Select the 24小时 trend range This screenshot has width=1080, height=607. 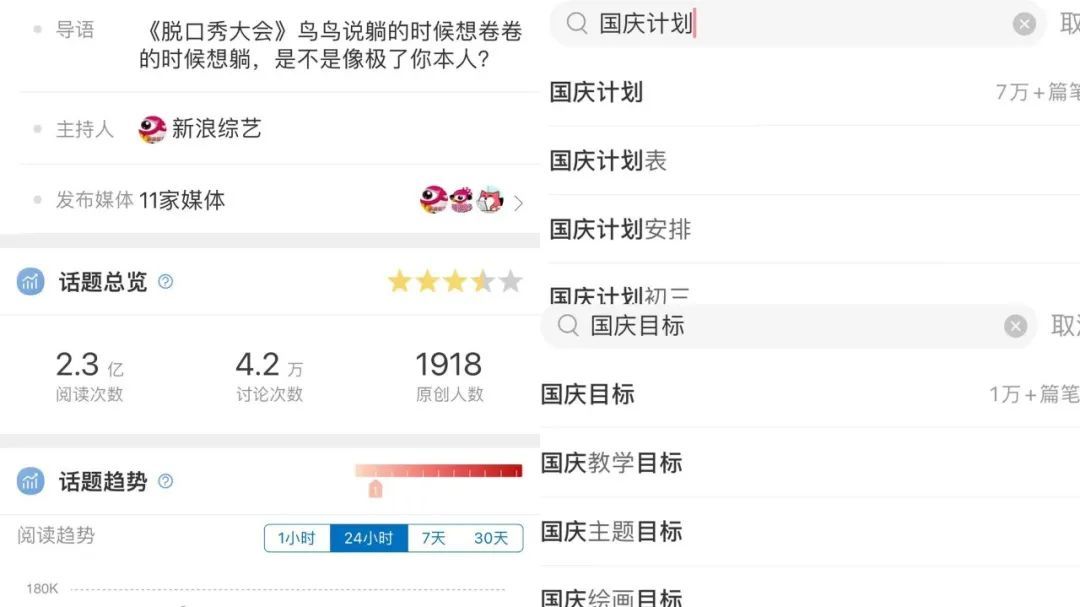368,538
